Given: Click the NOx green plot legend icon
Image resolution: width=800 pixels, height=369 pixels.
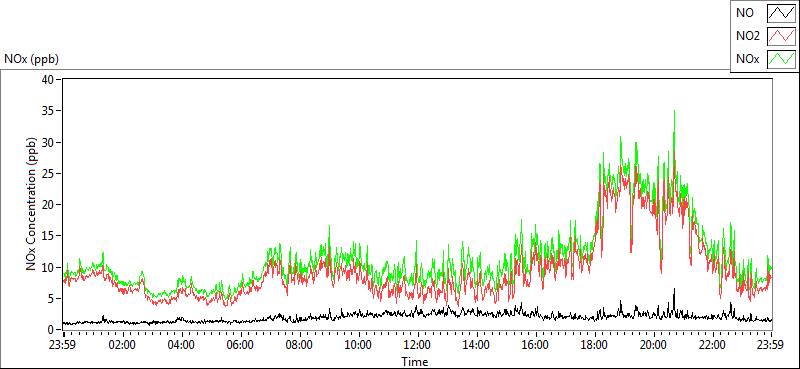Looking at the screenshot, I should click(x=782, y=59).
